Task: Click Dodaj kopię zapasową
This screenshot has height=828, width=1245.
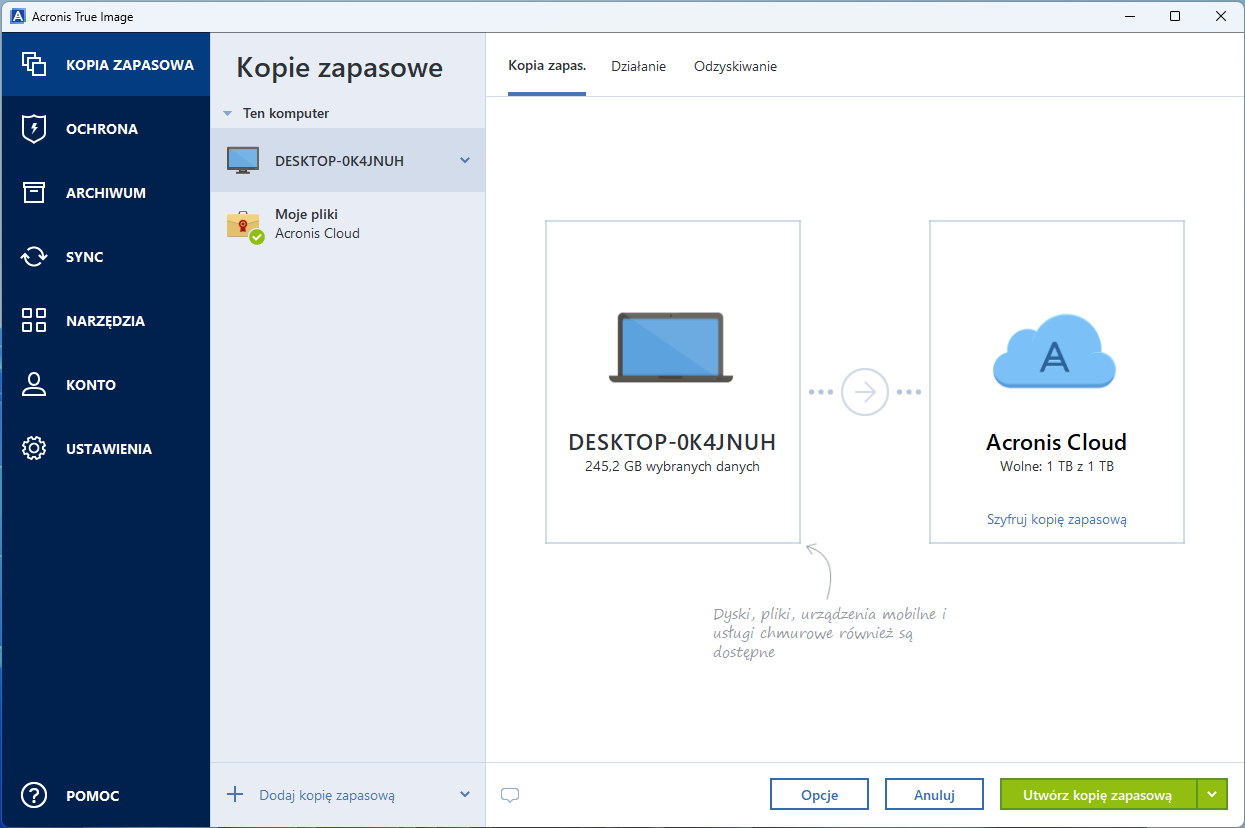Action: pos(327,795)
